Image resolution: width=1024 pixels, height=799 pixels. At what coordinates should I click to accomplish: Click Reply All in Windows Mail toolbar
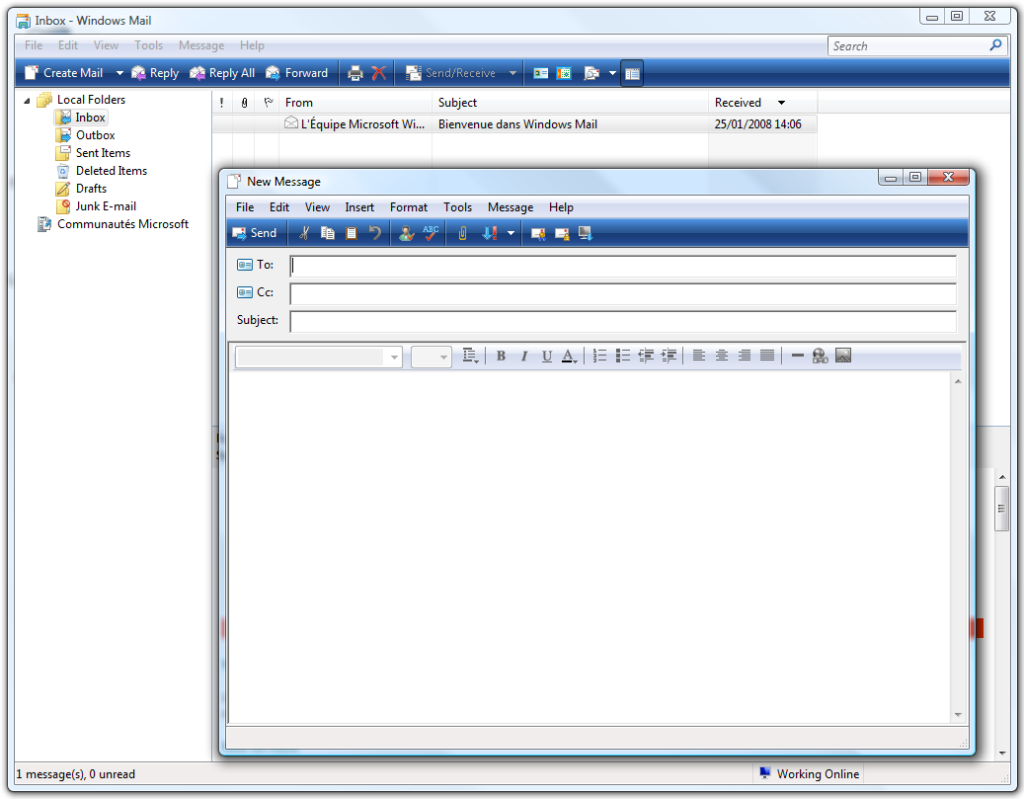[222, 73]
